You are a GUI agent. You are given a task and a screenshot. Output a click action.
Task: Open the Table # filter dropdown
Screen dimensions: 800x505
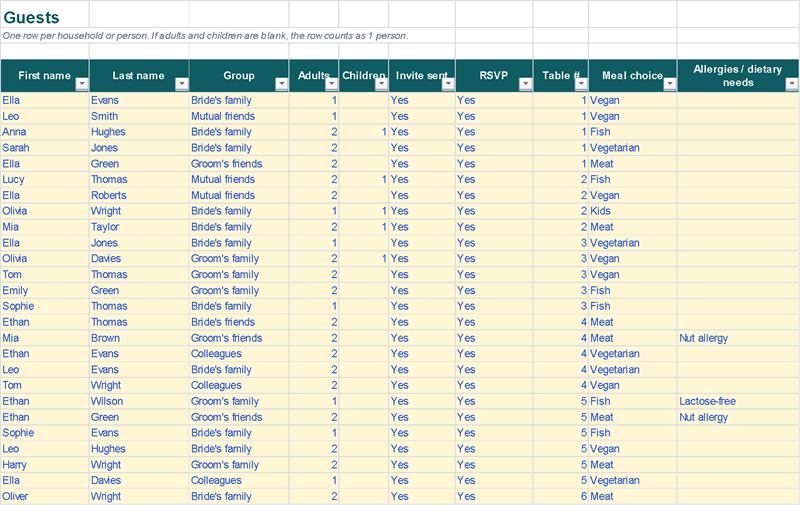pyautogui.click(x=581, y=84)
